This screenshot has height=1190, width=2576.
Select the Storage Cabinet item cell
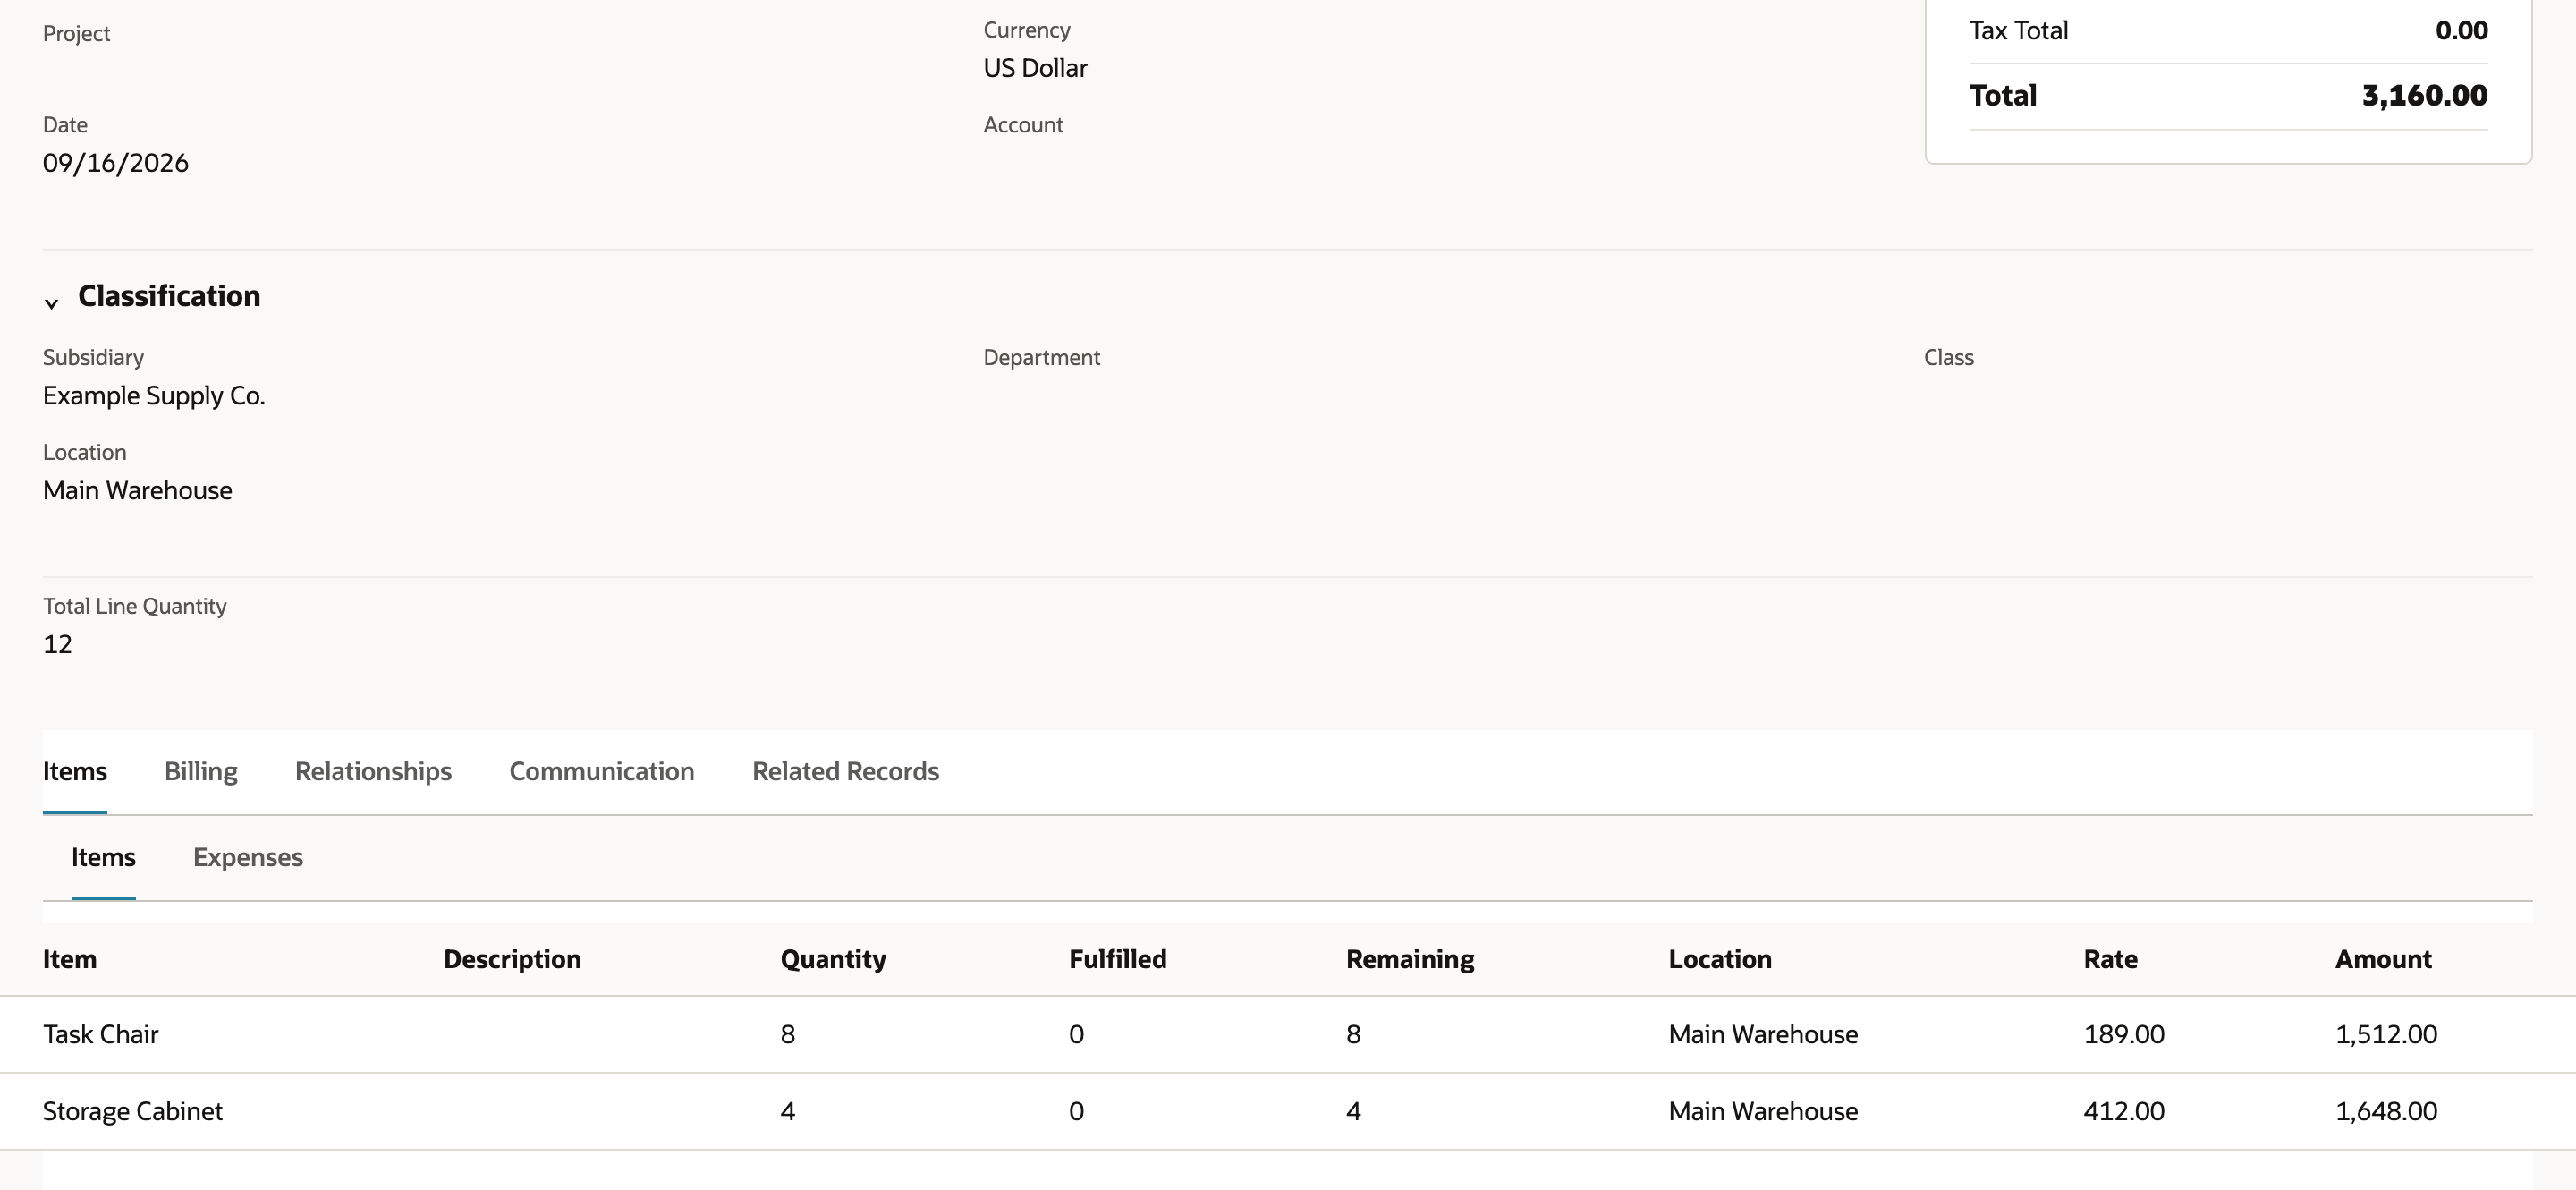(x=132, y=1111)
